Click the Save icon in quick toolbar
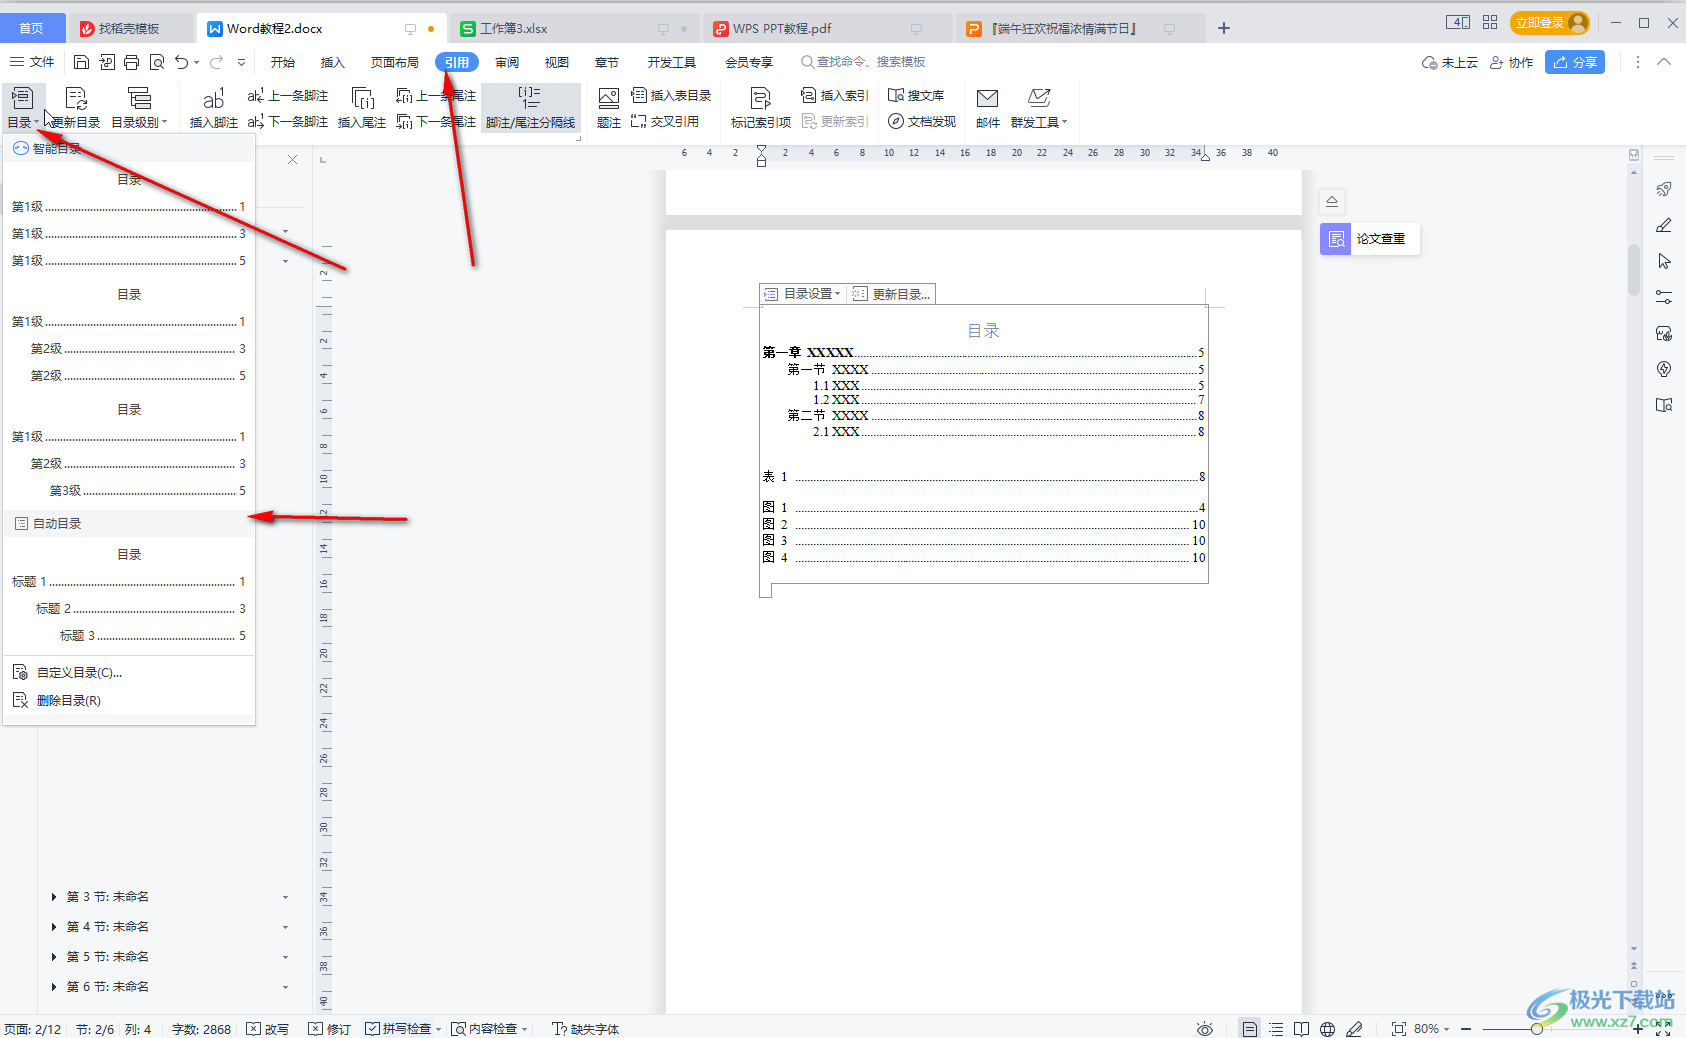The height and width of the screenshot is (1038, 1686). point(82,62)
